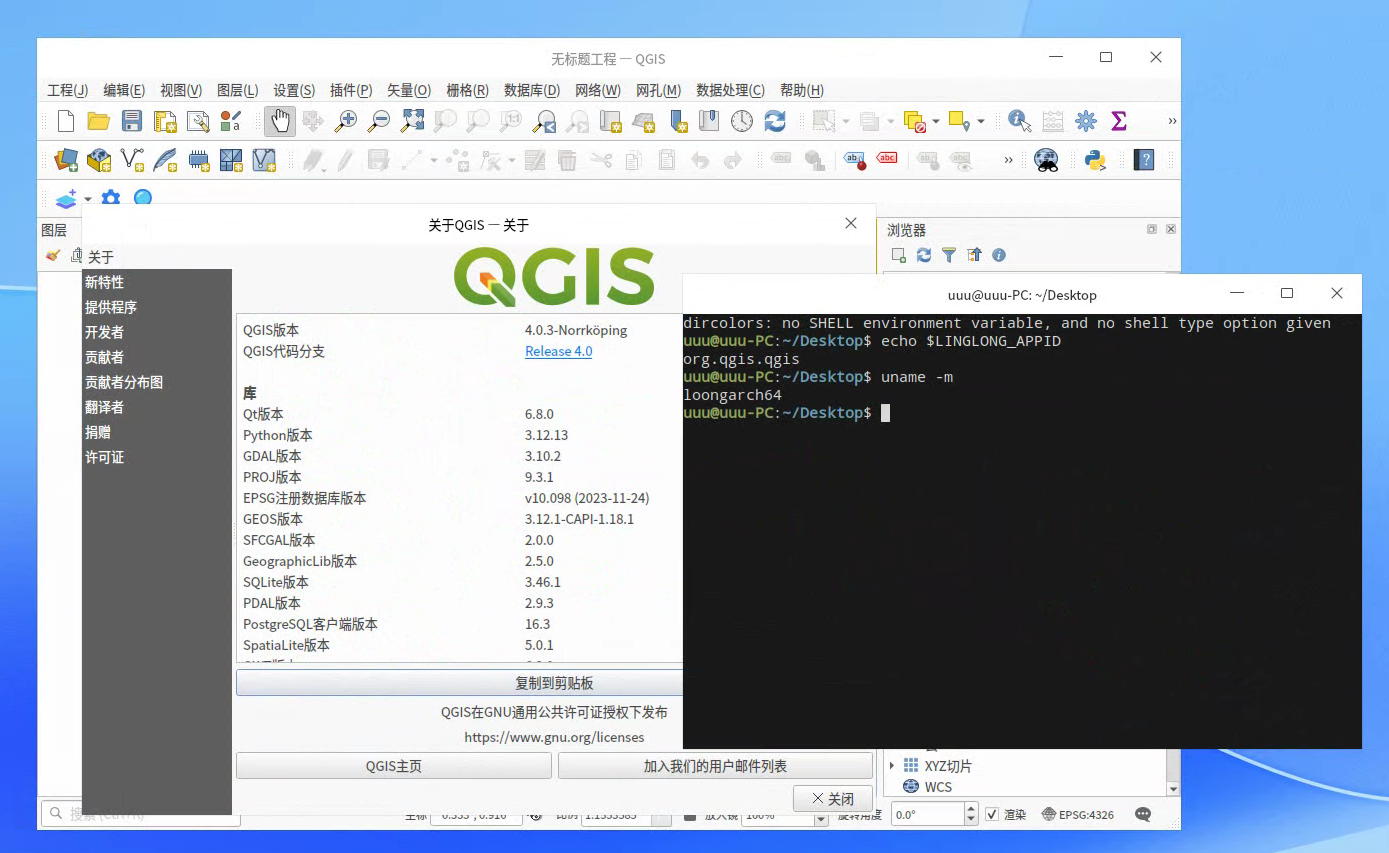Open a project using the folder icon

(98, 121)
